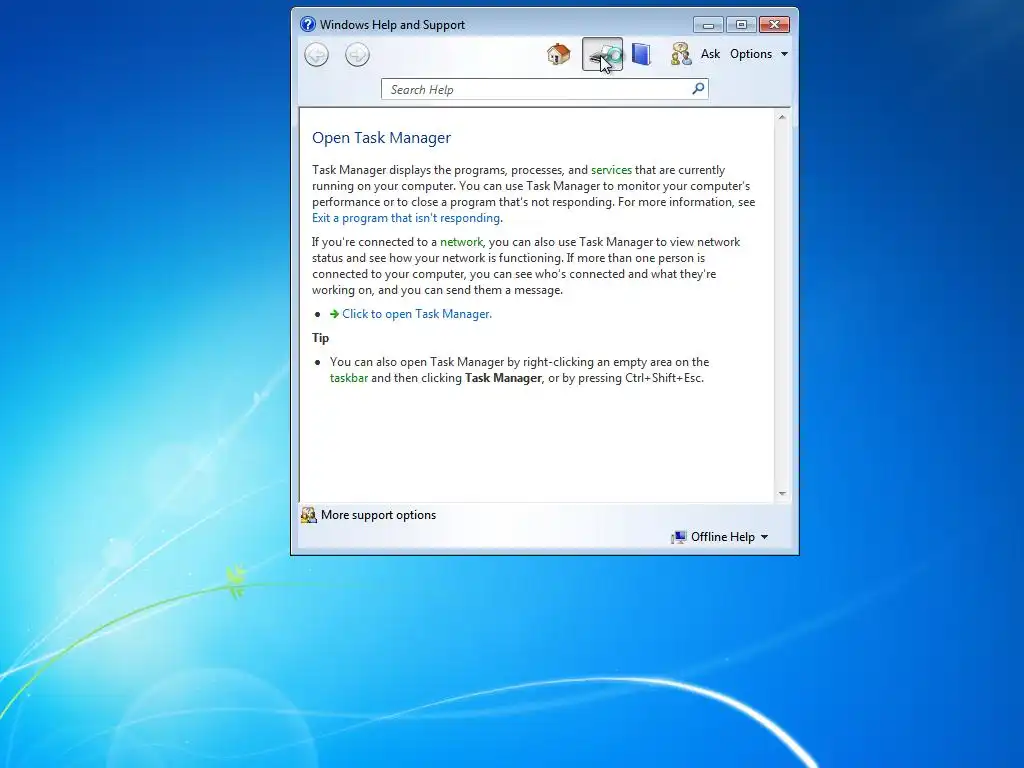The width and height of the screenshot is (1024, 768).
Task: Open Browse Help book icon
Action: (641, 54)
